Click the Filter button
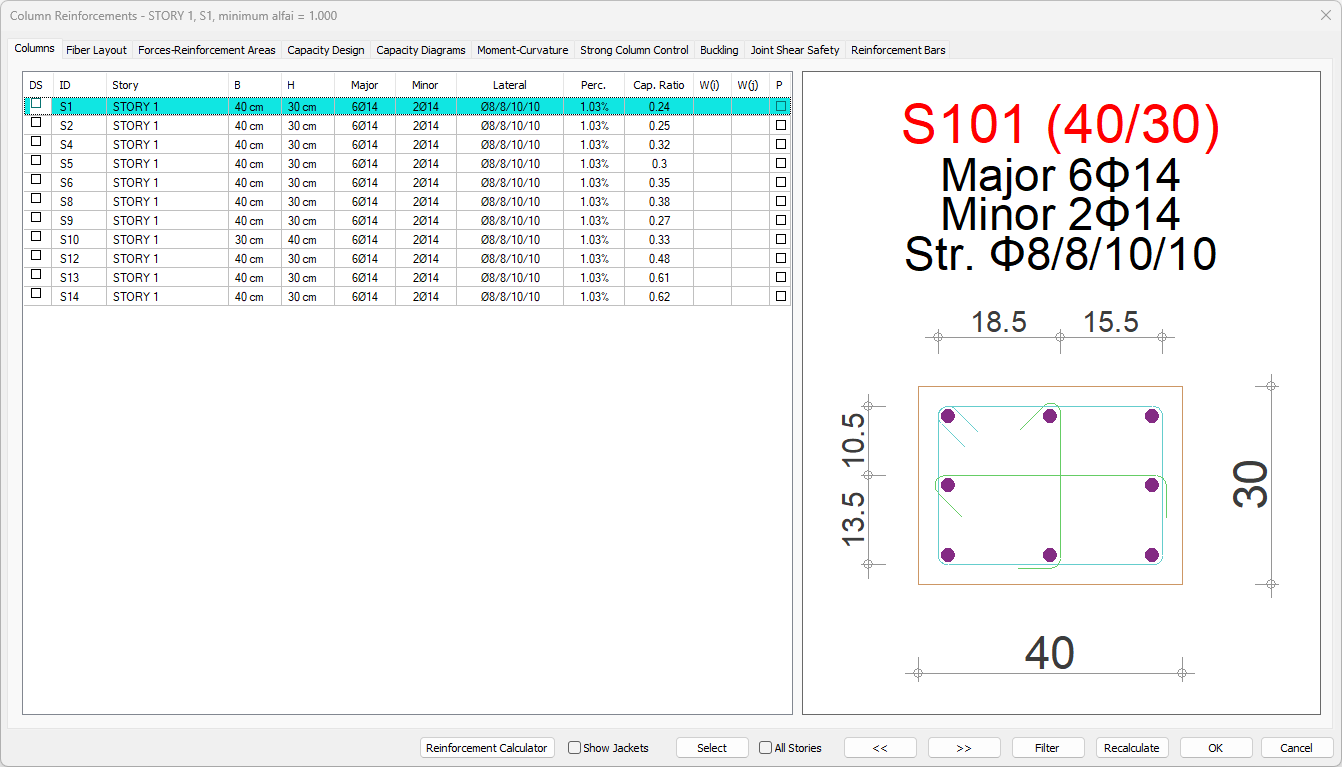 (x=1047, y=748)
